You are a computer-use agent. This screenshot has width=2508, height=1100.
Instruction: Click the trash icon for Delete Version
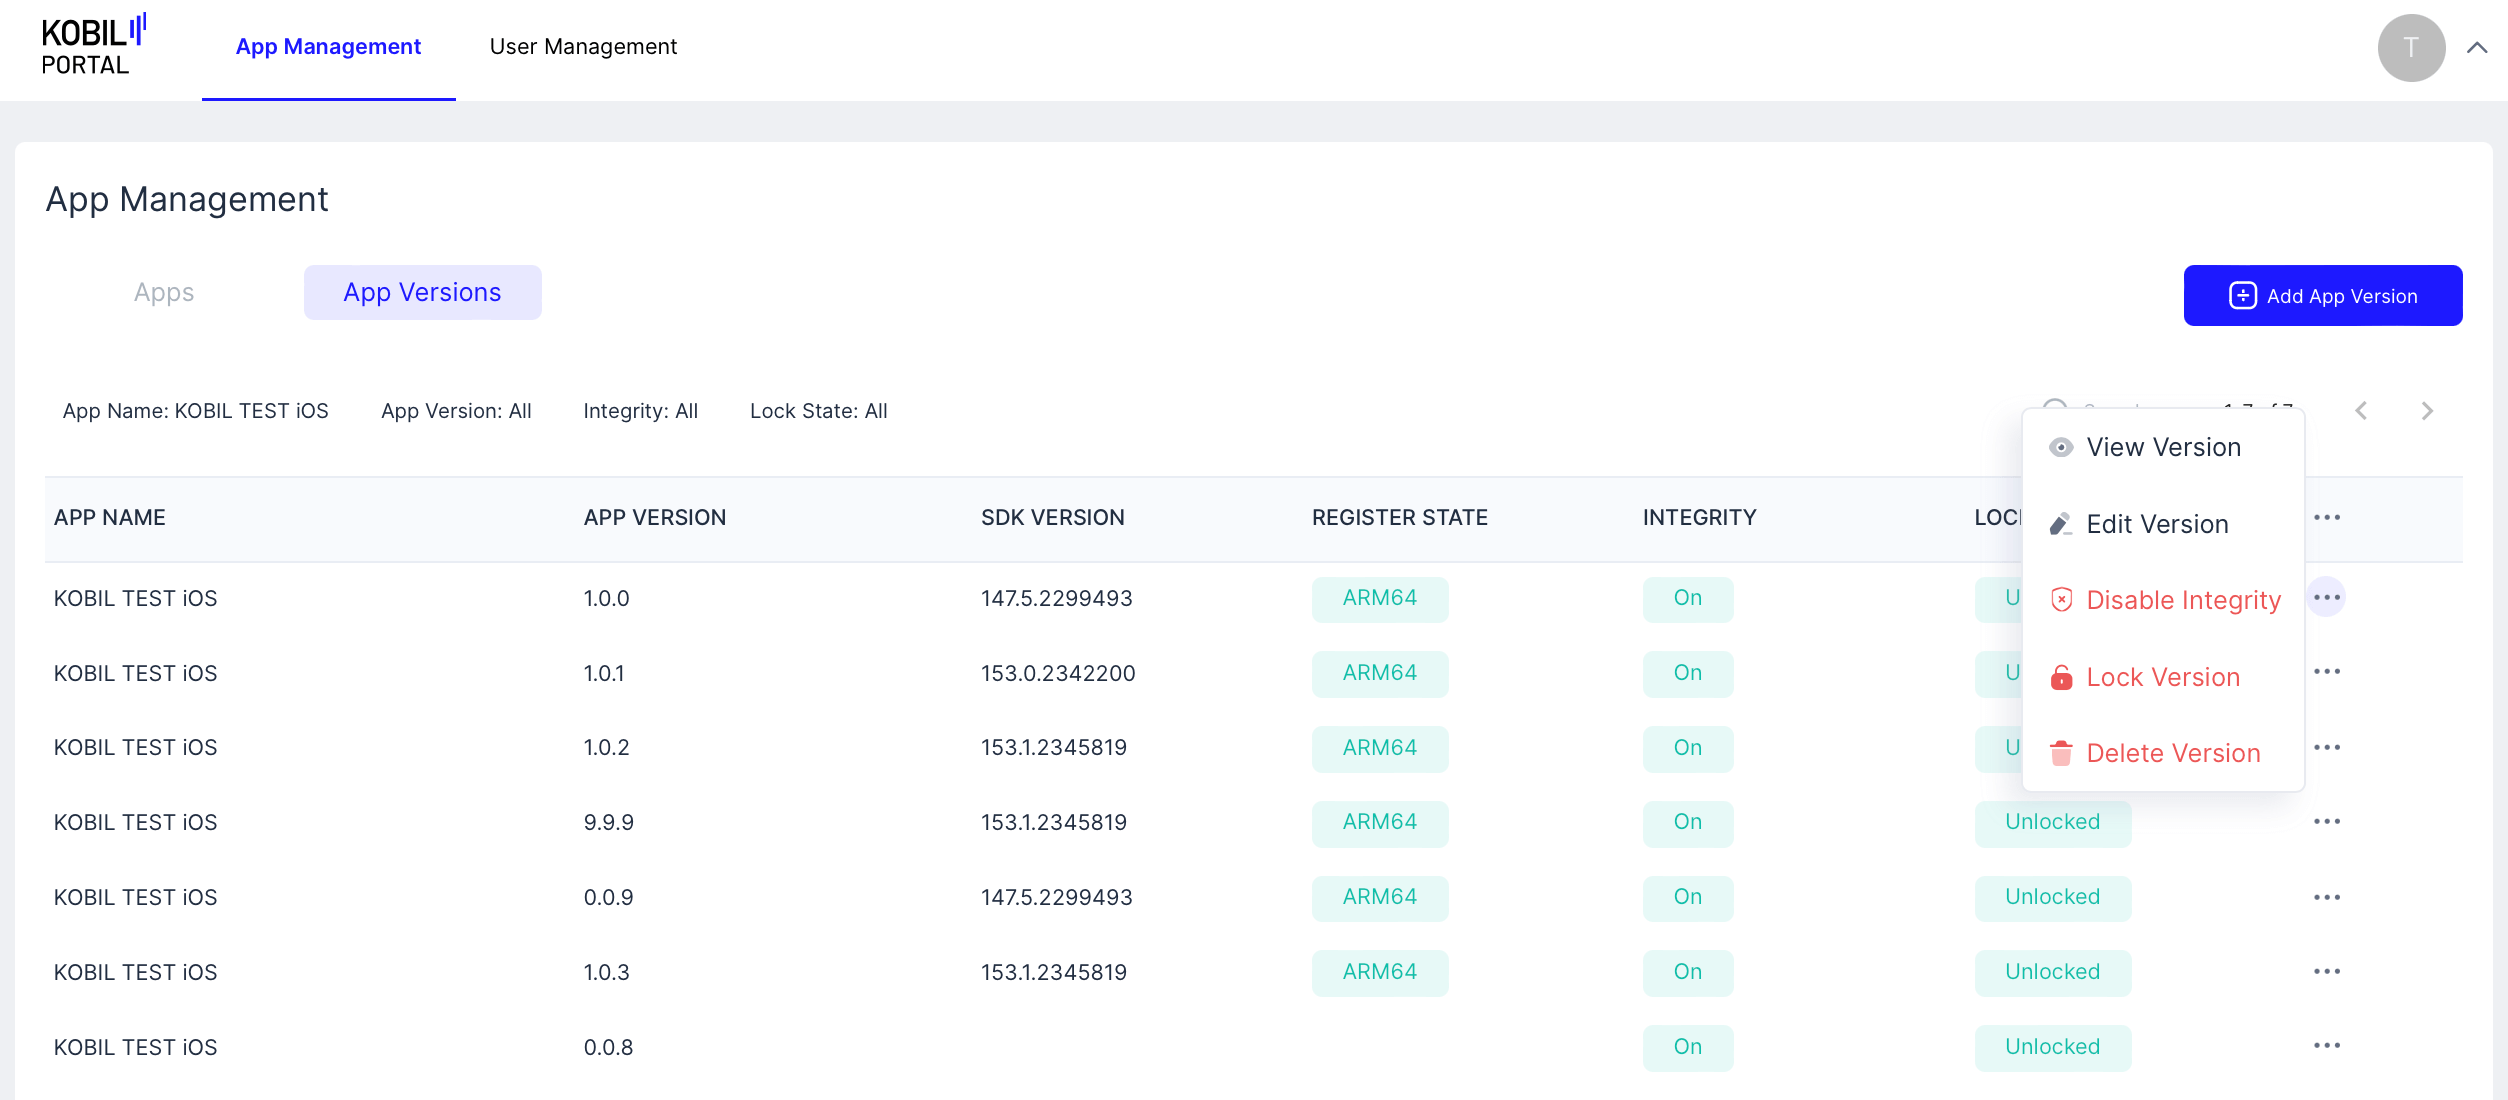point(2060,753)
